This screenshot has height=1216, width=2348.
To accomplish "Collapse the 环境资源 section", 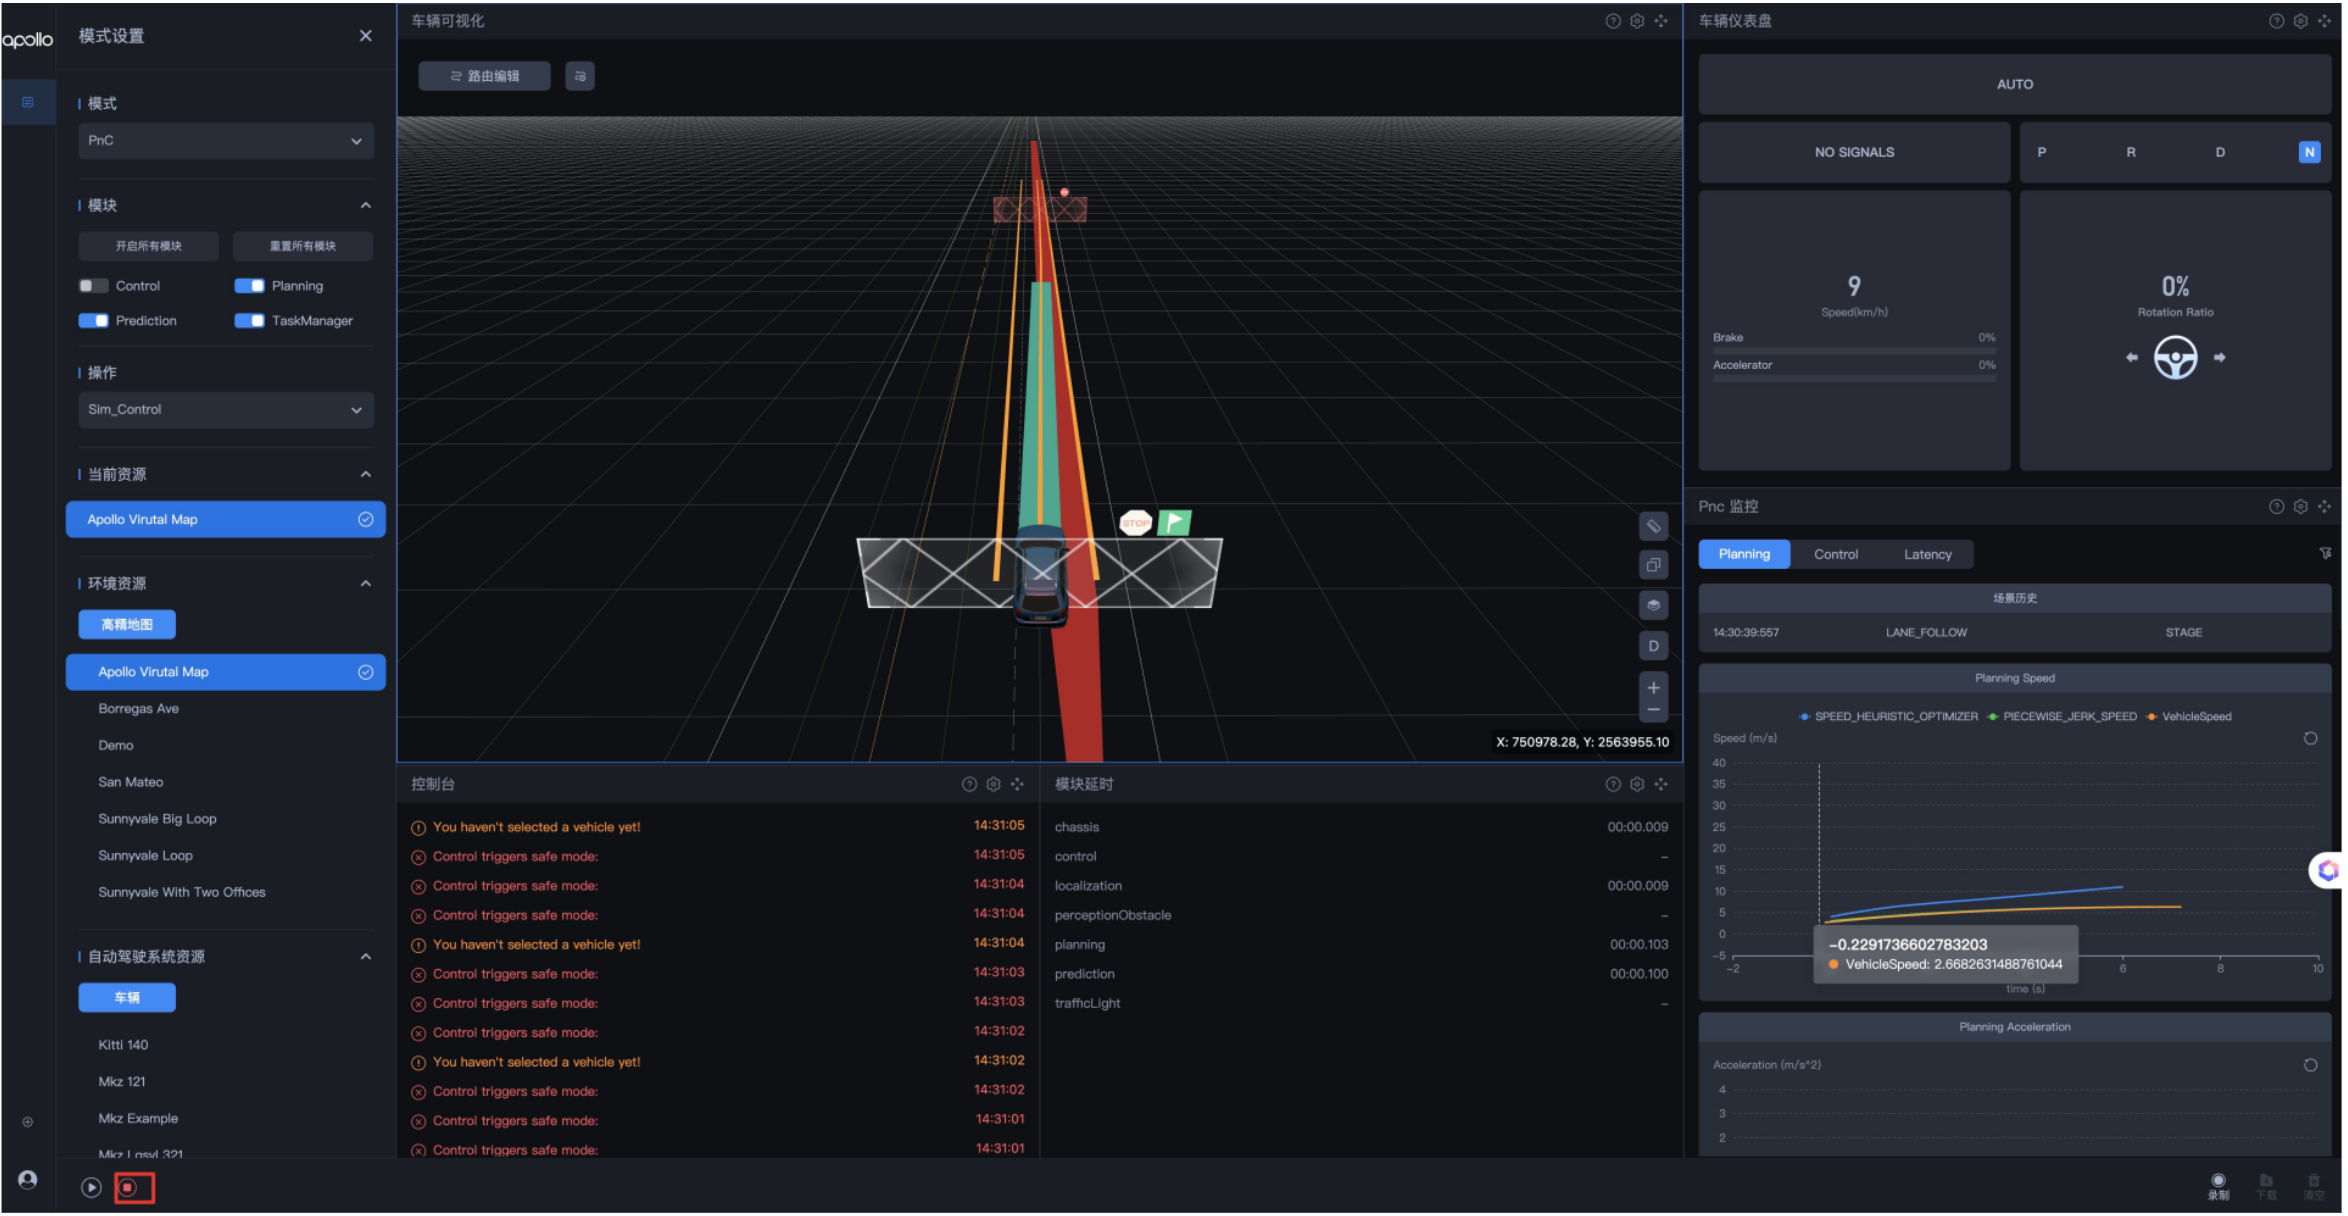I will [366, 584].
